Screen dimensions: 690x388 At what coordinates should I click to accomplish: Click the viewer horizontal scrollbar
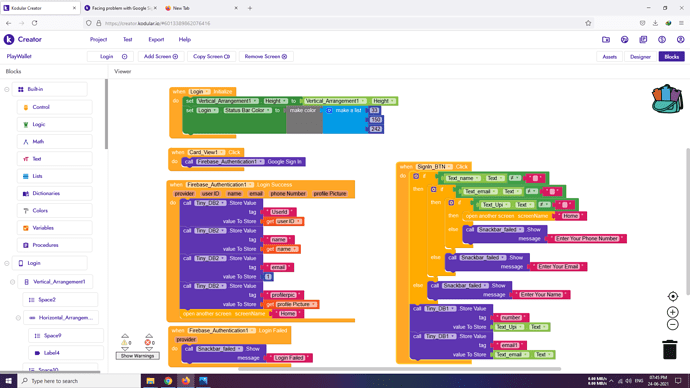[x=400, y=369]
